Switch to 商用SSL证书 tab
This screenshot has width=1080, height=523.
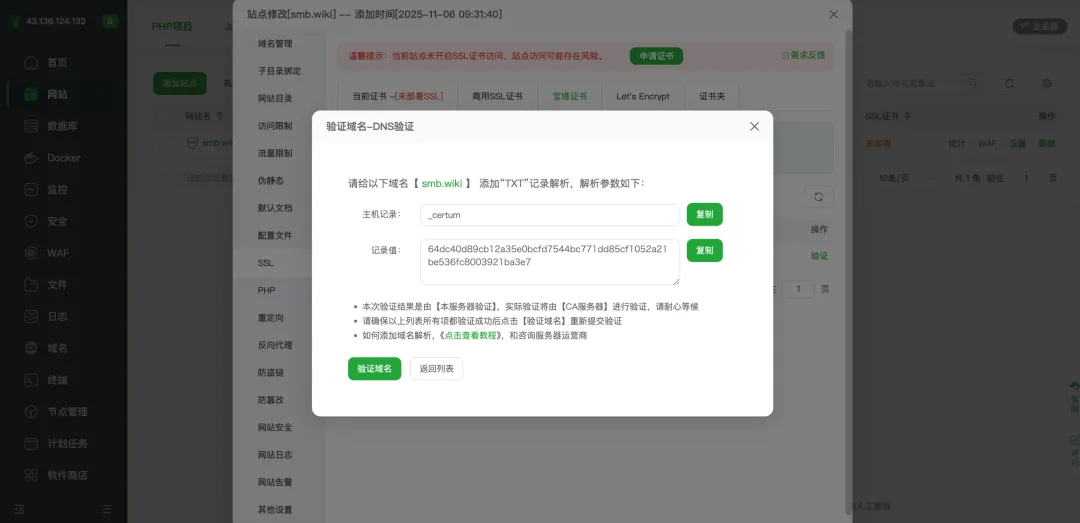tap(497, 96)
